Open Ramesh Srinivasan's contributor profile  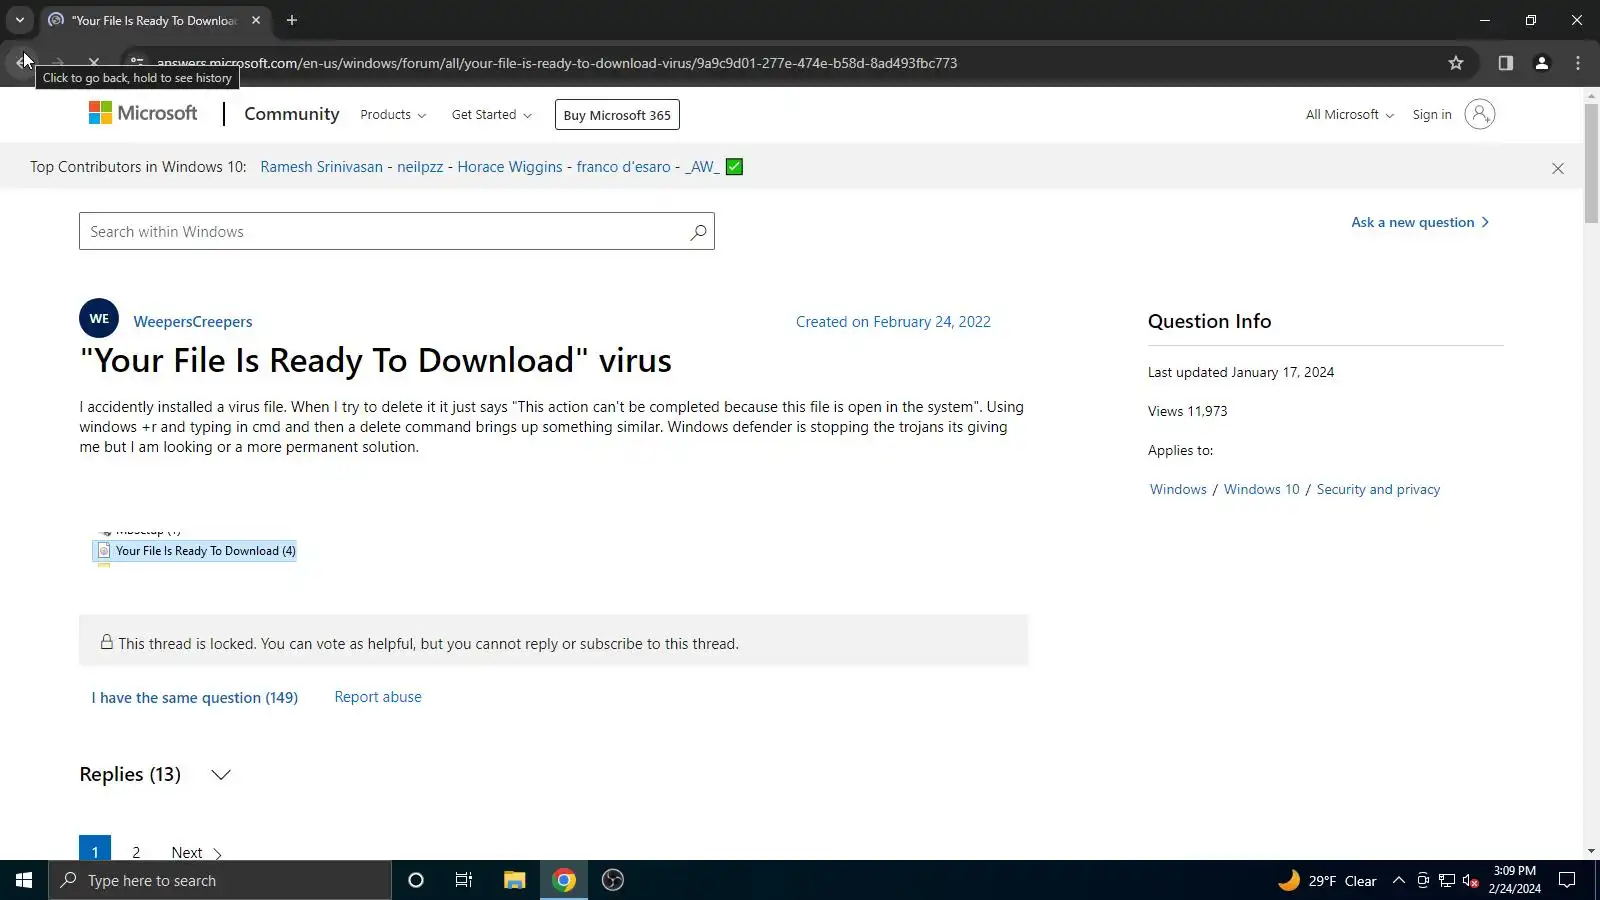(x=321, y=167)
